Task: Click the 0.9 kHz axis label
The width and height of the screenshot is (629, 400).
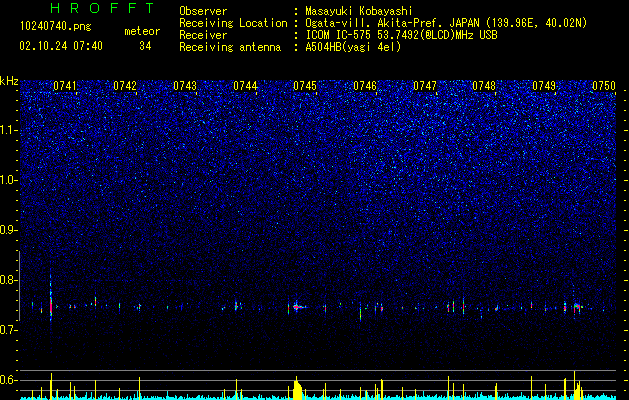Action: pyautogui.click(x=8, y=230)
